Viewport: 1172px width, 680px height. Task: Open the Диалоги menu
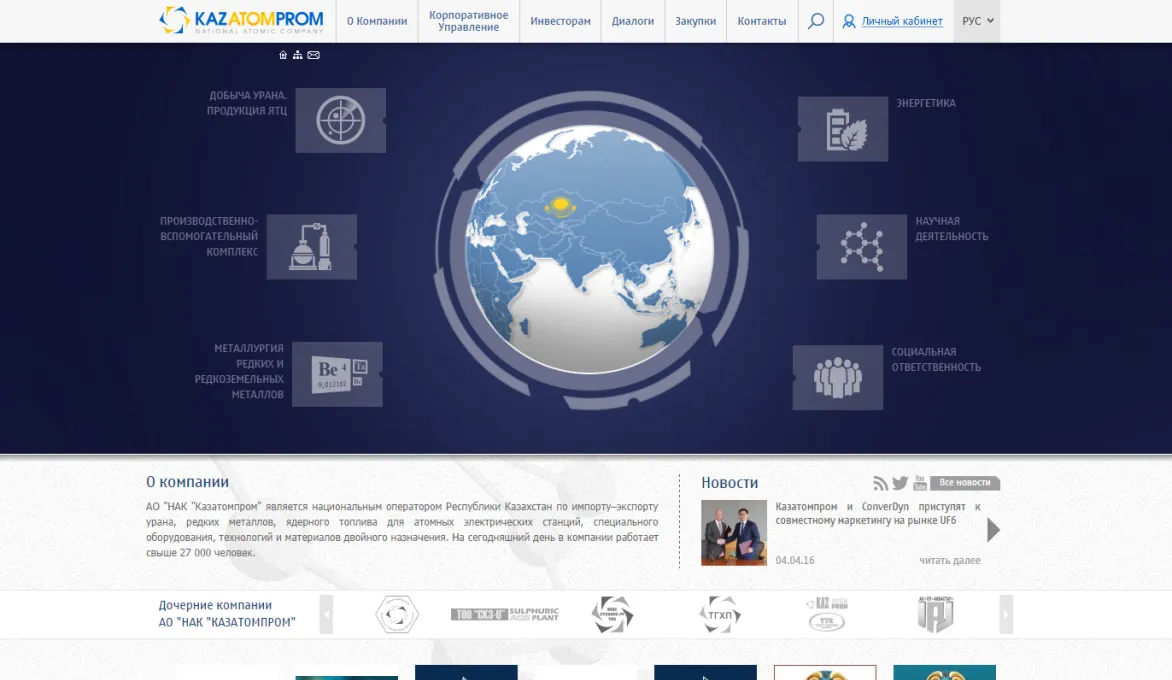[633, 21]
